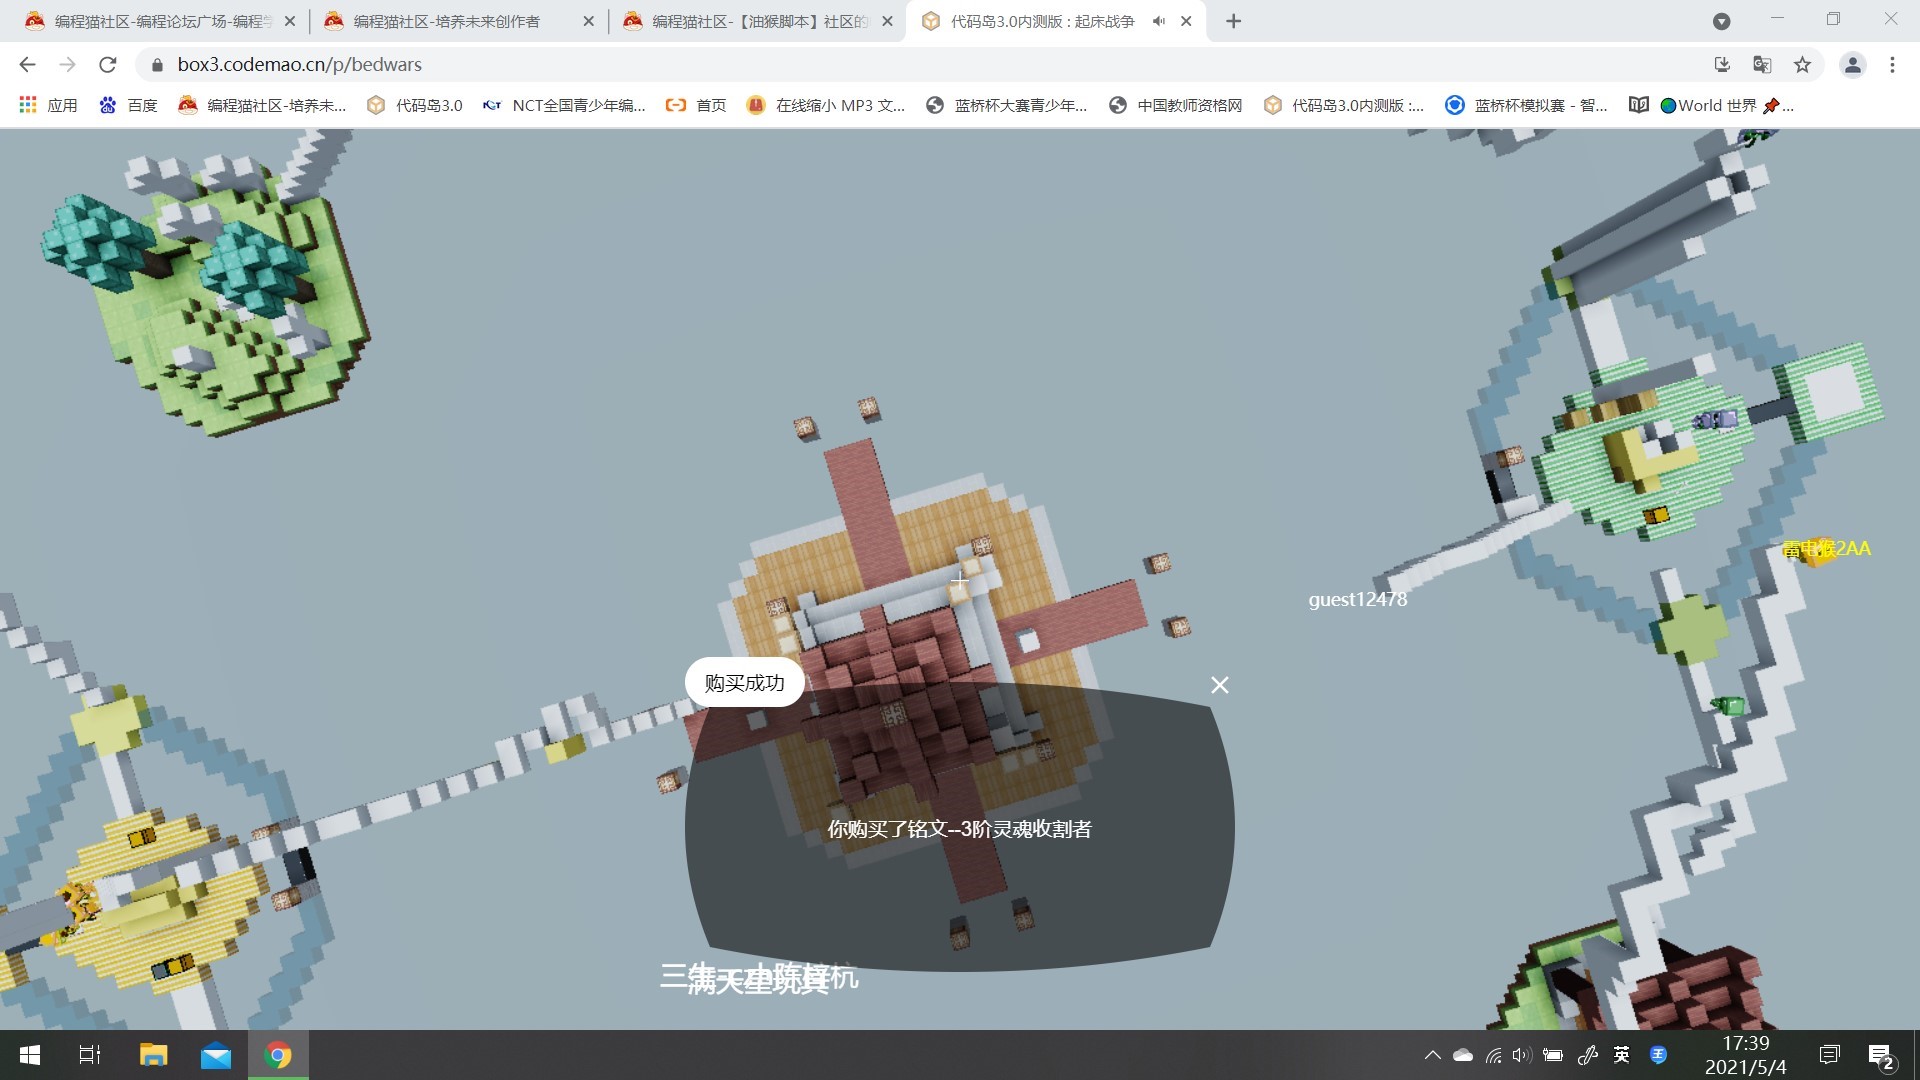Open a new browser tab

[1233, 21]
